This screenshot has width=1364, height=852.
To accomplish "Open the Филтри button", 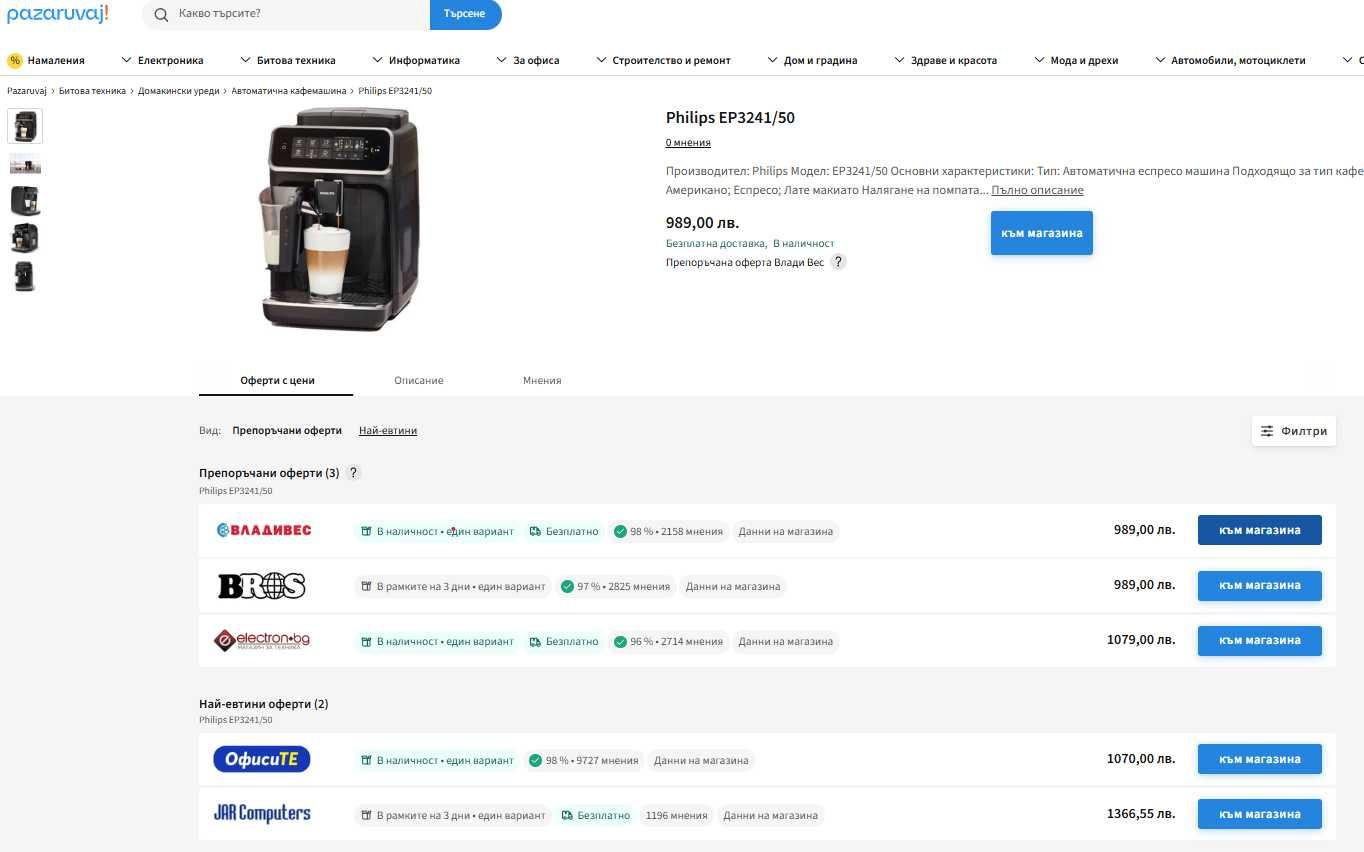I will click(x=1294, y=431).
